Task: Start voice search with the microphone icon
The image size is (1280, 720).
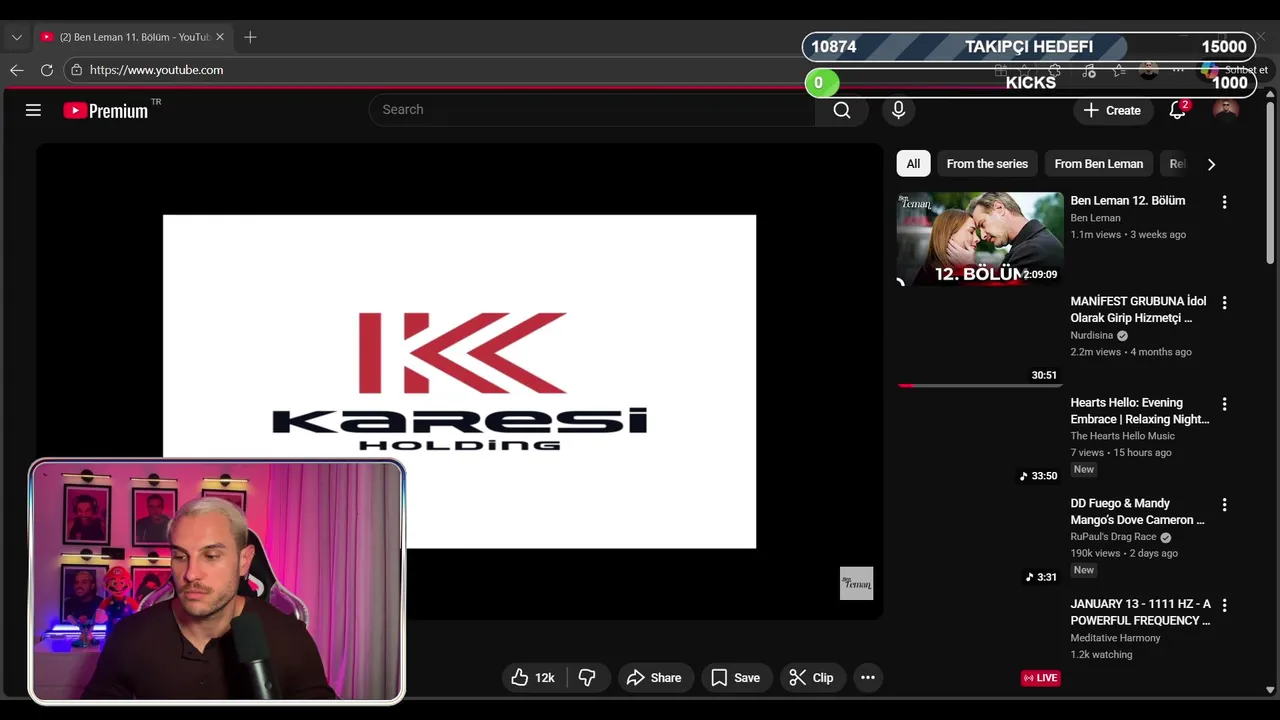Action: [898, 110]
